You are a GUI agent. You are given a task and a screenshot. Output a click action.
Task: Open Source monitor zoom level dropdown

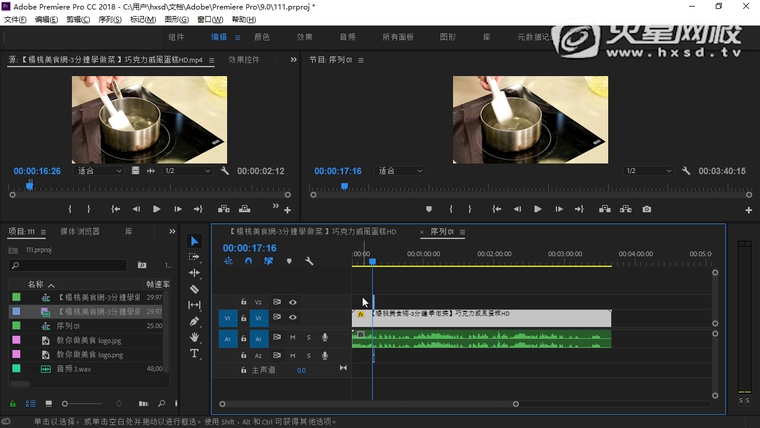98,171
